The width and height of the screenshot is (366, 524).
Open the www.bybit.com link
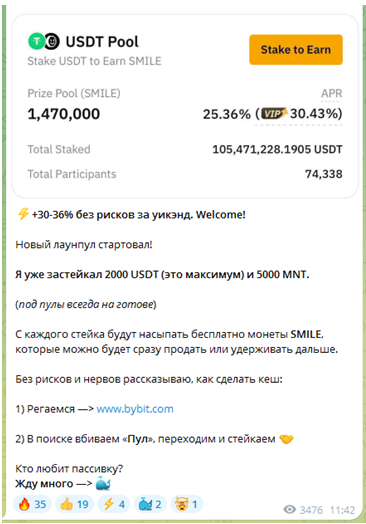135,409
